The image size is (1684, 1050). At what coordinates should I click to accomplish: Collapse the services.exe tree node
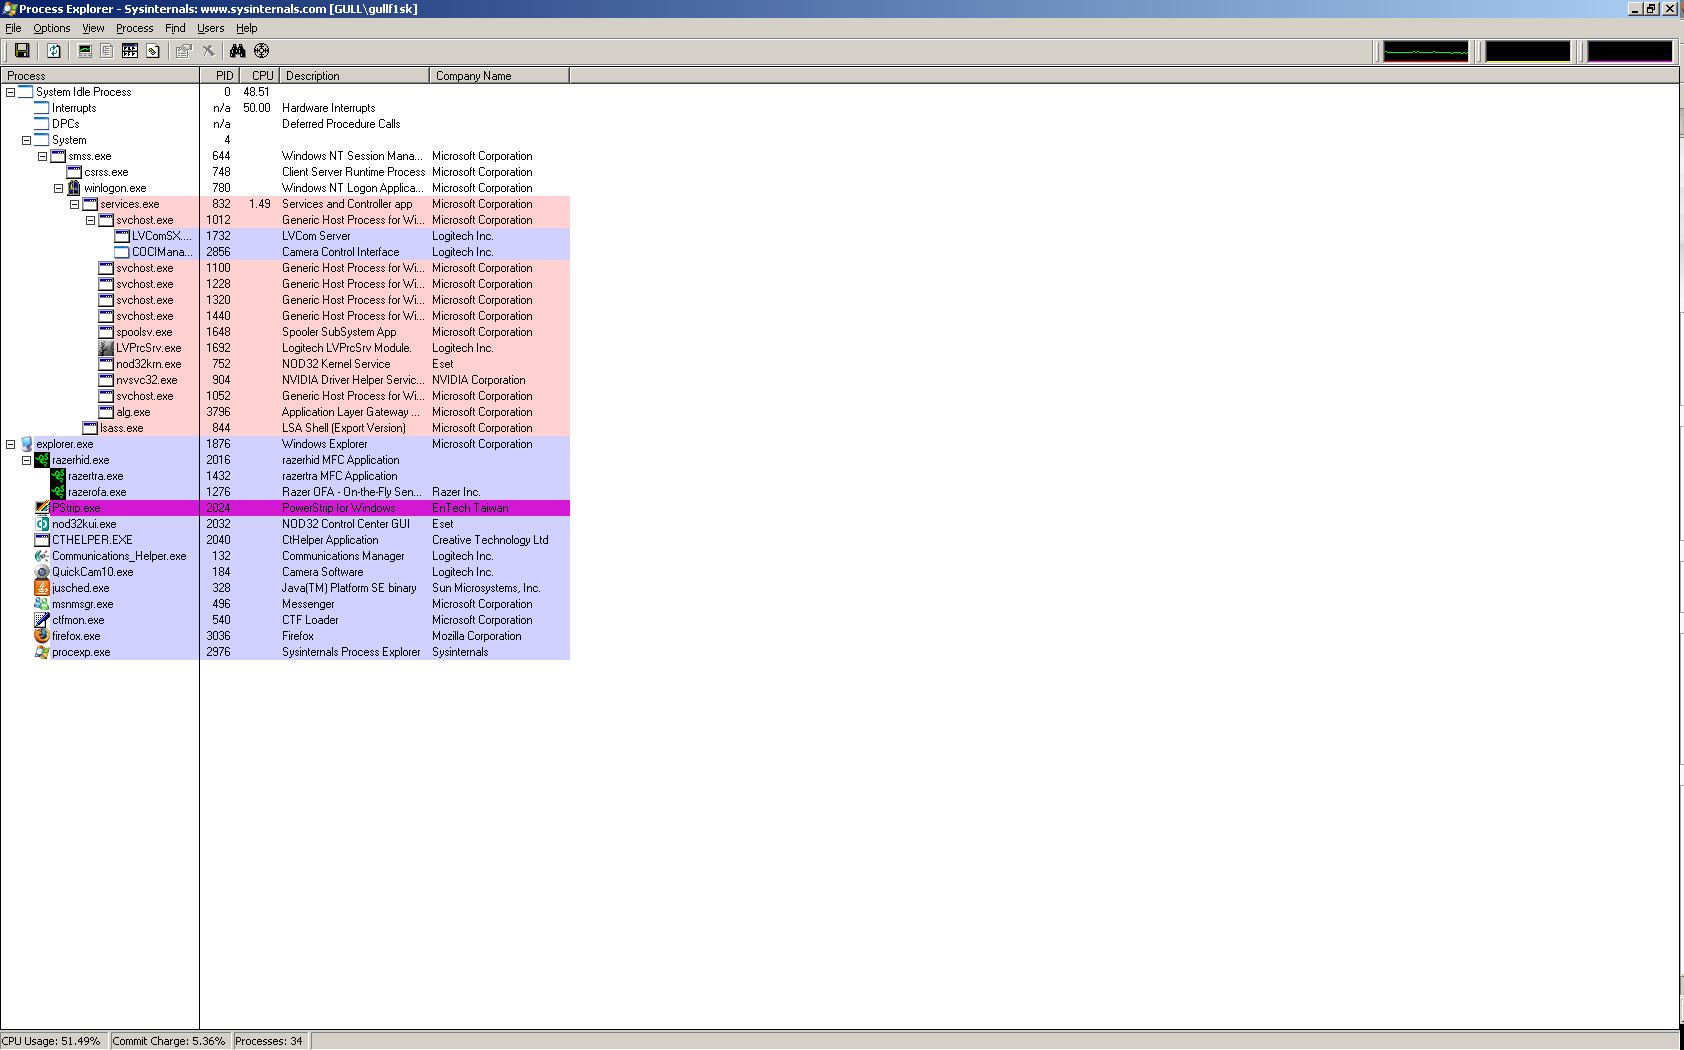click(x=74, y=204)
